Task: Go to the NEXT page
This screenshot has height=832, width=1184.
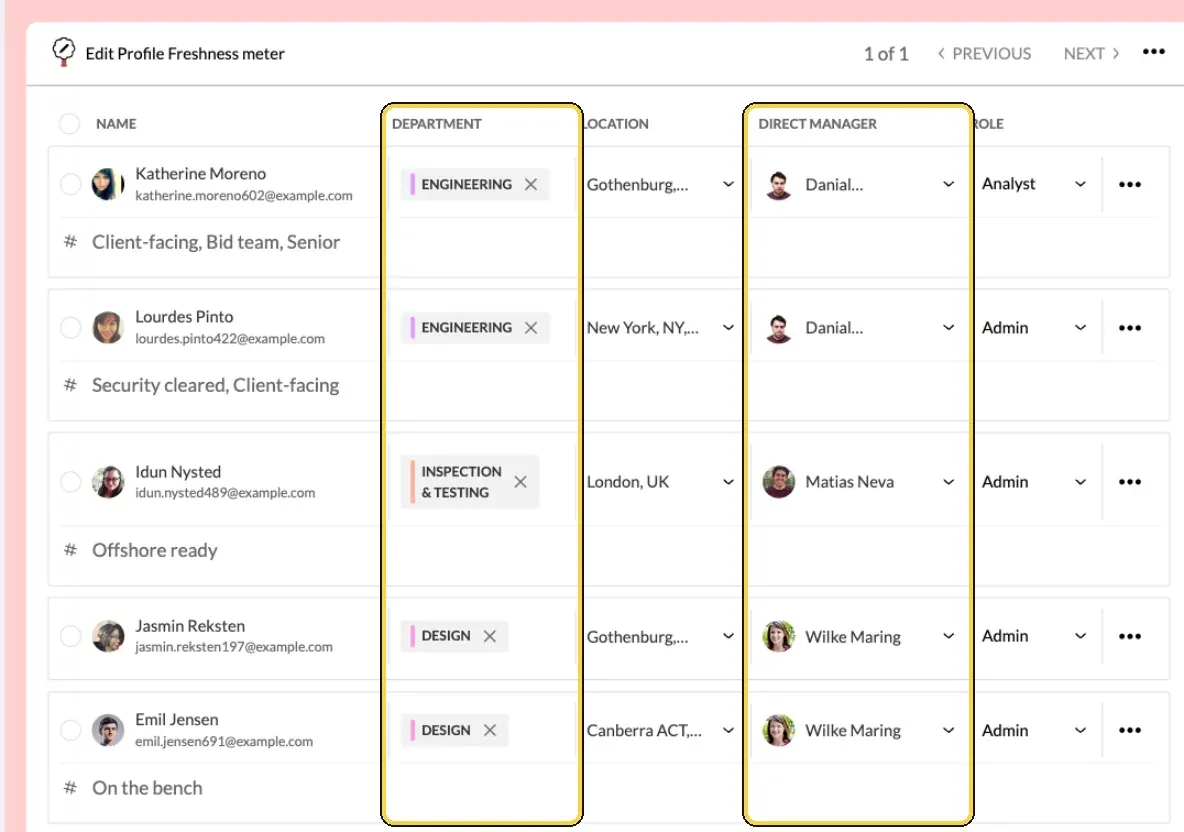Action: pos(1091,54)
